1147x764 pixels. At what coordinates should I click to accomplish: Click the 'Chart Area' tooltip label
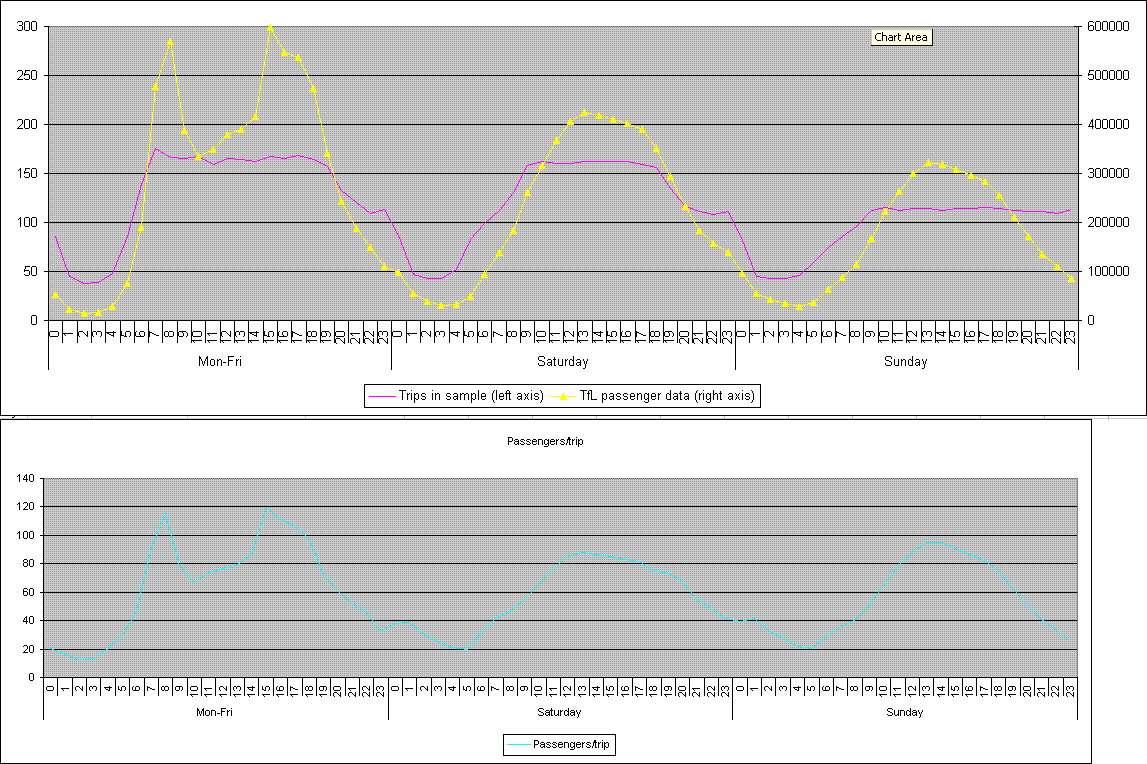point(901,38)
